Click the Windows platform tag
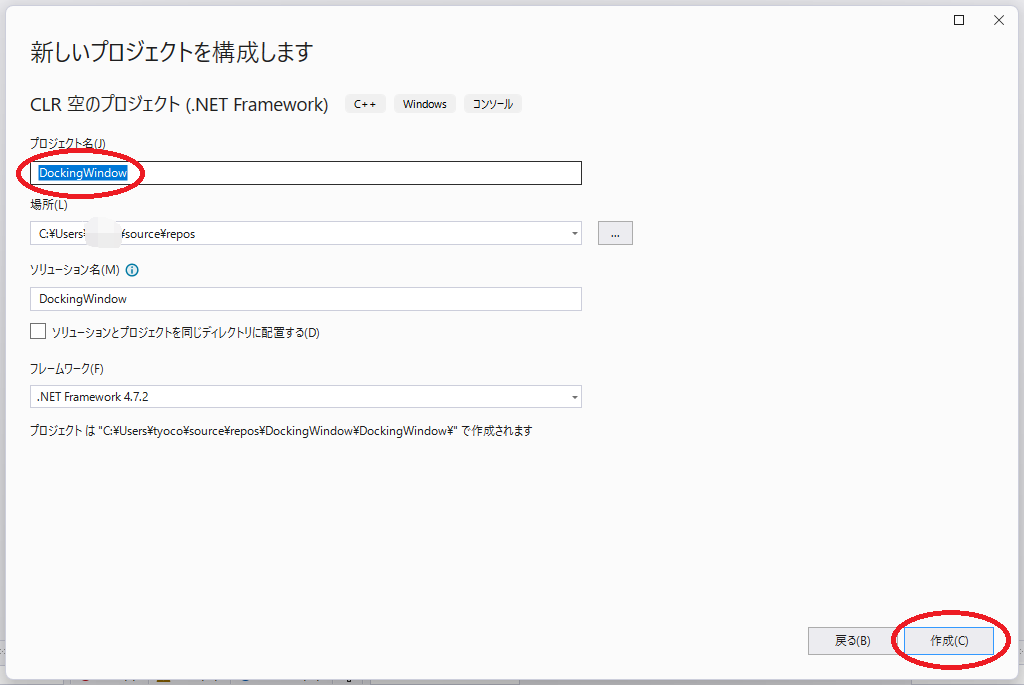The image size is (1024, 685). (425, 104)
